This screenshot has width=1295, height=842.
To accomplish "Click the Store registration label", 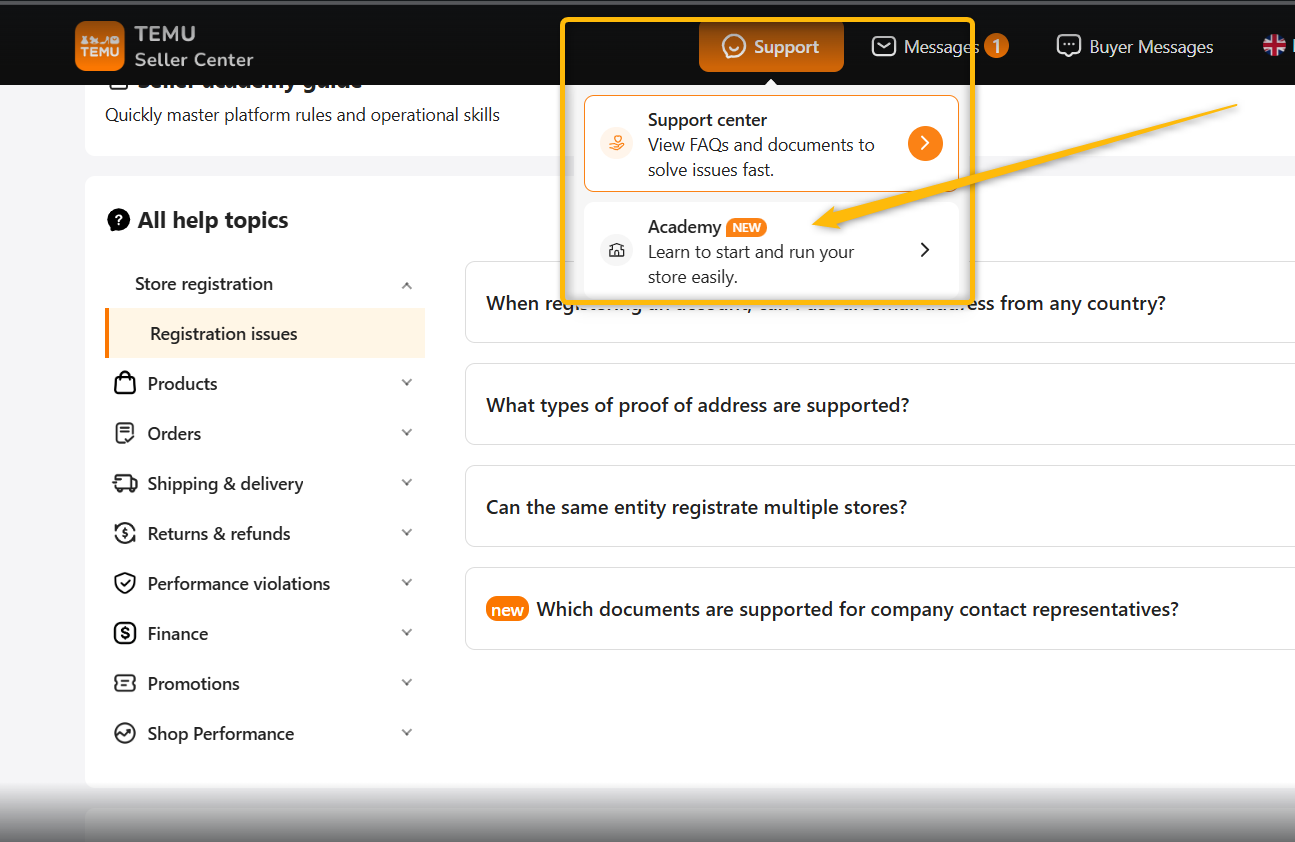I will (x=204, y=284).
